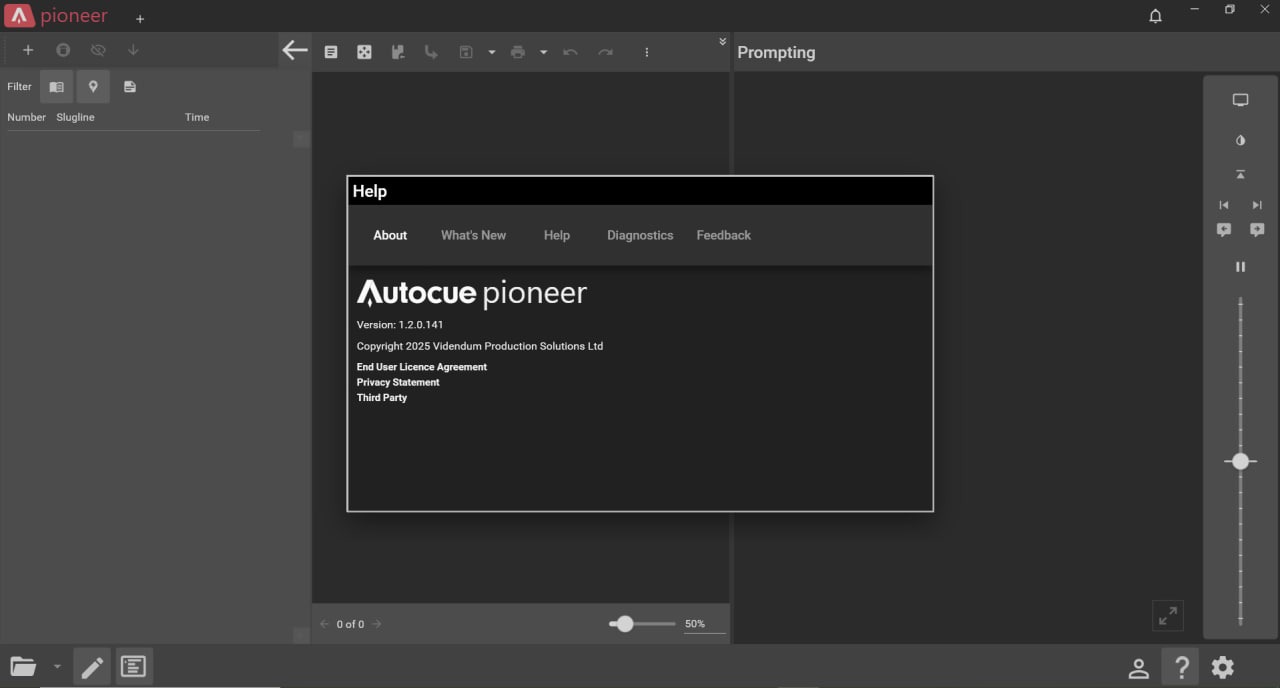Click the Slugline column header
This screenshot has height=688, width=1280.
(76, 117)
